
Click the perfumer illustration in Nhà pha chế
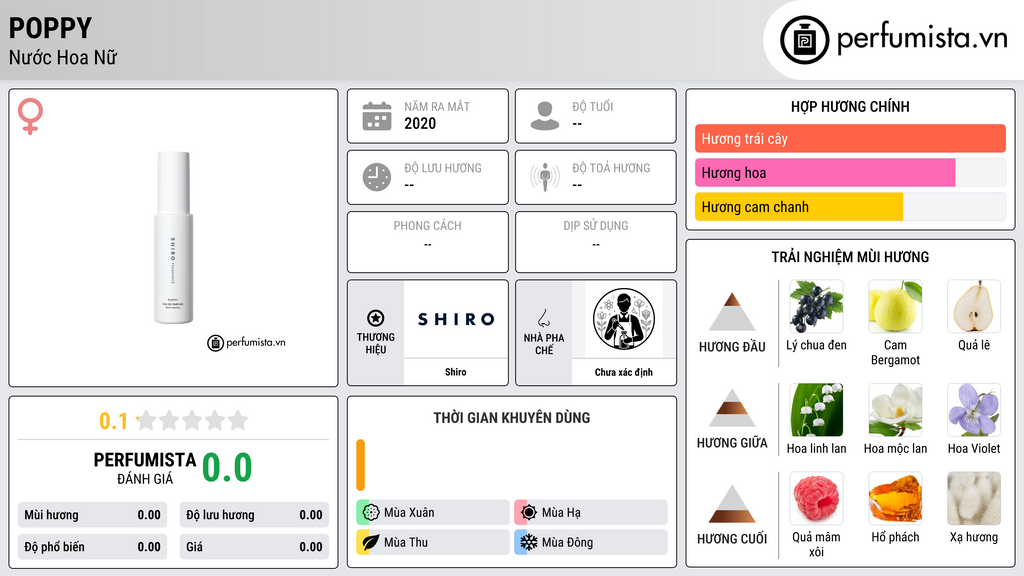(x=624, y=319)
